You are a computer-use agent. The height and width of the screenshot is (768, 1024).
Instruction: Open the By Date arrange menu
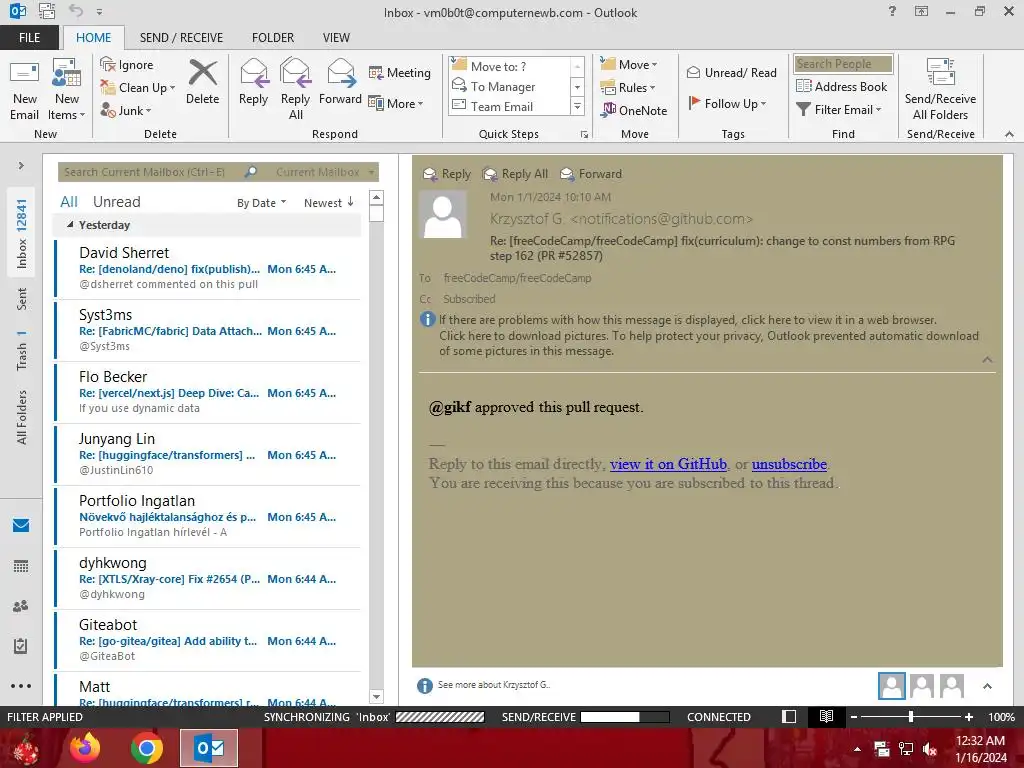point(261,203)
